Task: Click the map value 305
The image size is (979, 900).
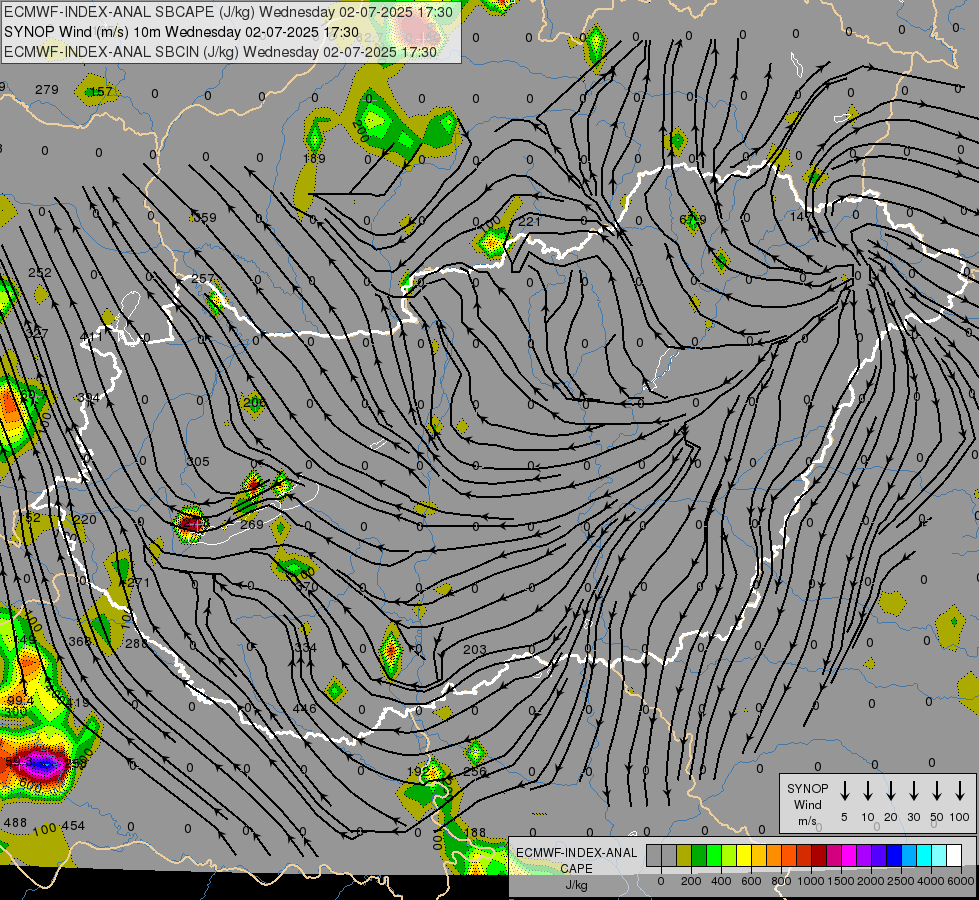Action: click(x=198, y=462)
